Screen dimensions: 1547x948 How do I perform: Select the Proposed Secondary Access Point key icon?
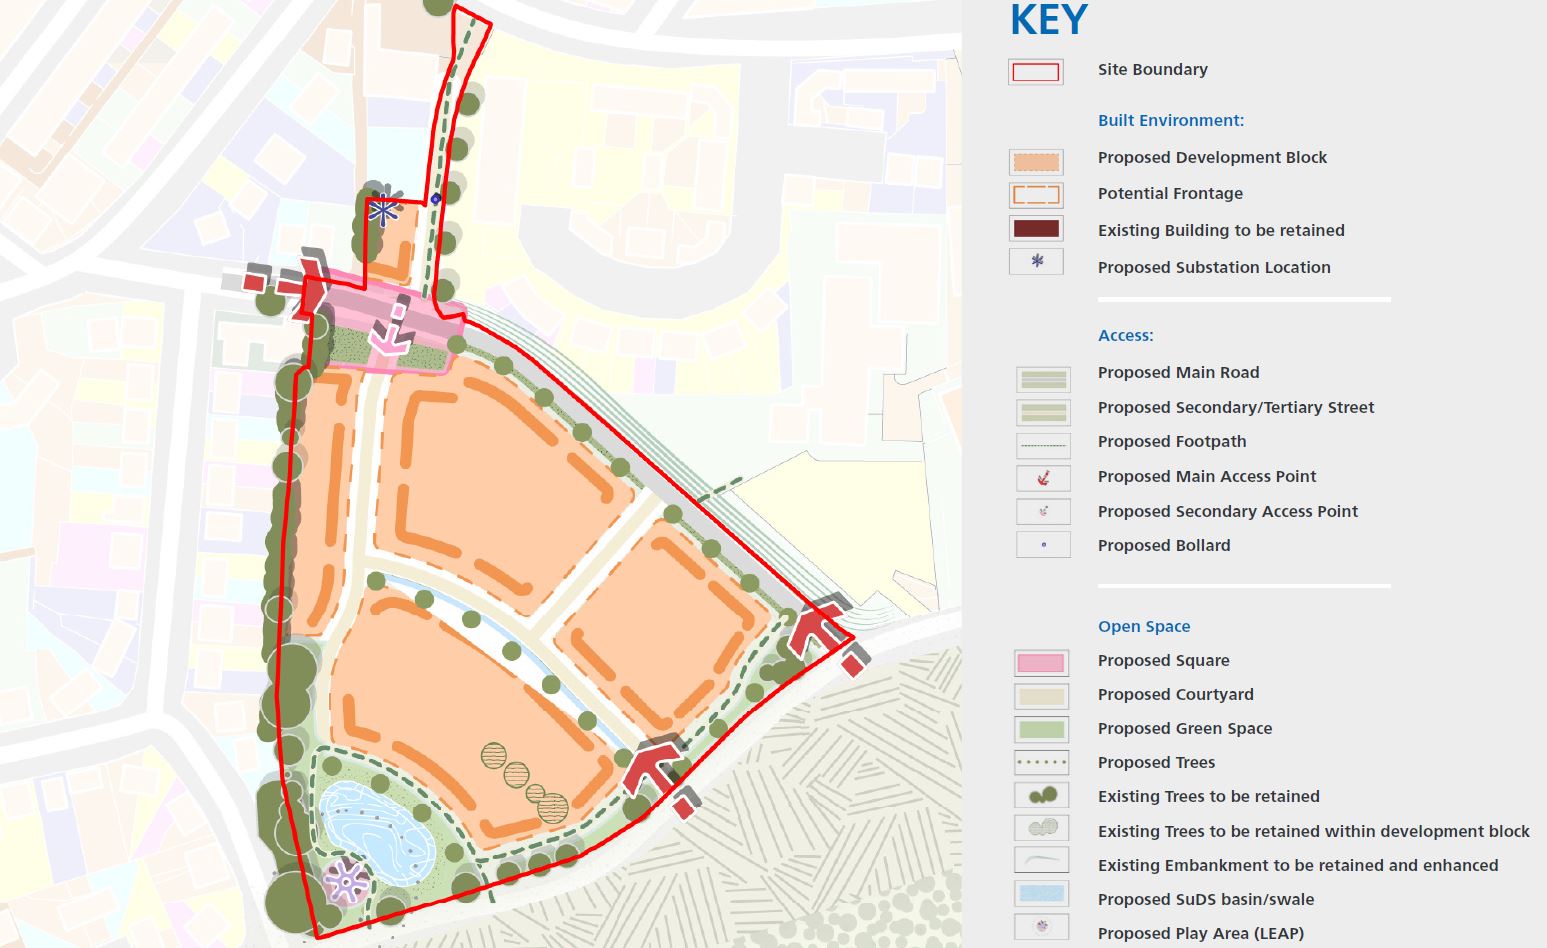tap(1043, 512)
